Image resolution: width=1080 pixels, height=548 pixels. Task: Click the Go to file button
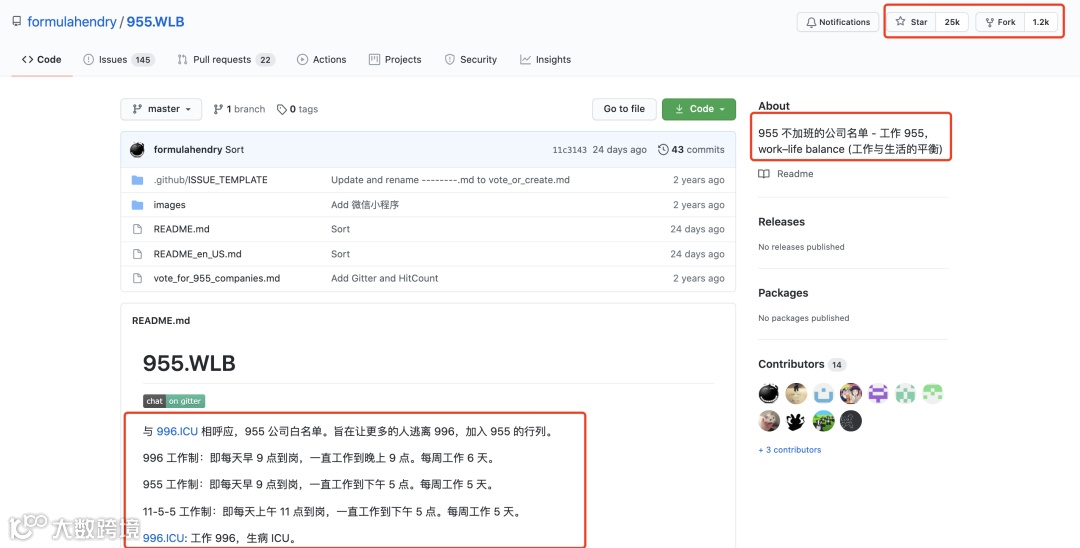click(x=624, y=109)
